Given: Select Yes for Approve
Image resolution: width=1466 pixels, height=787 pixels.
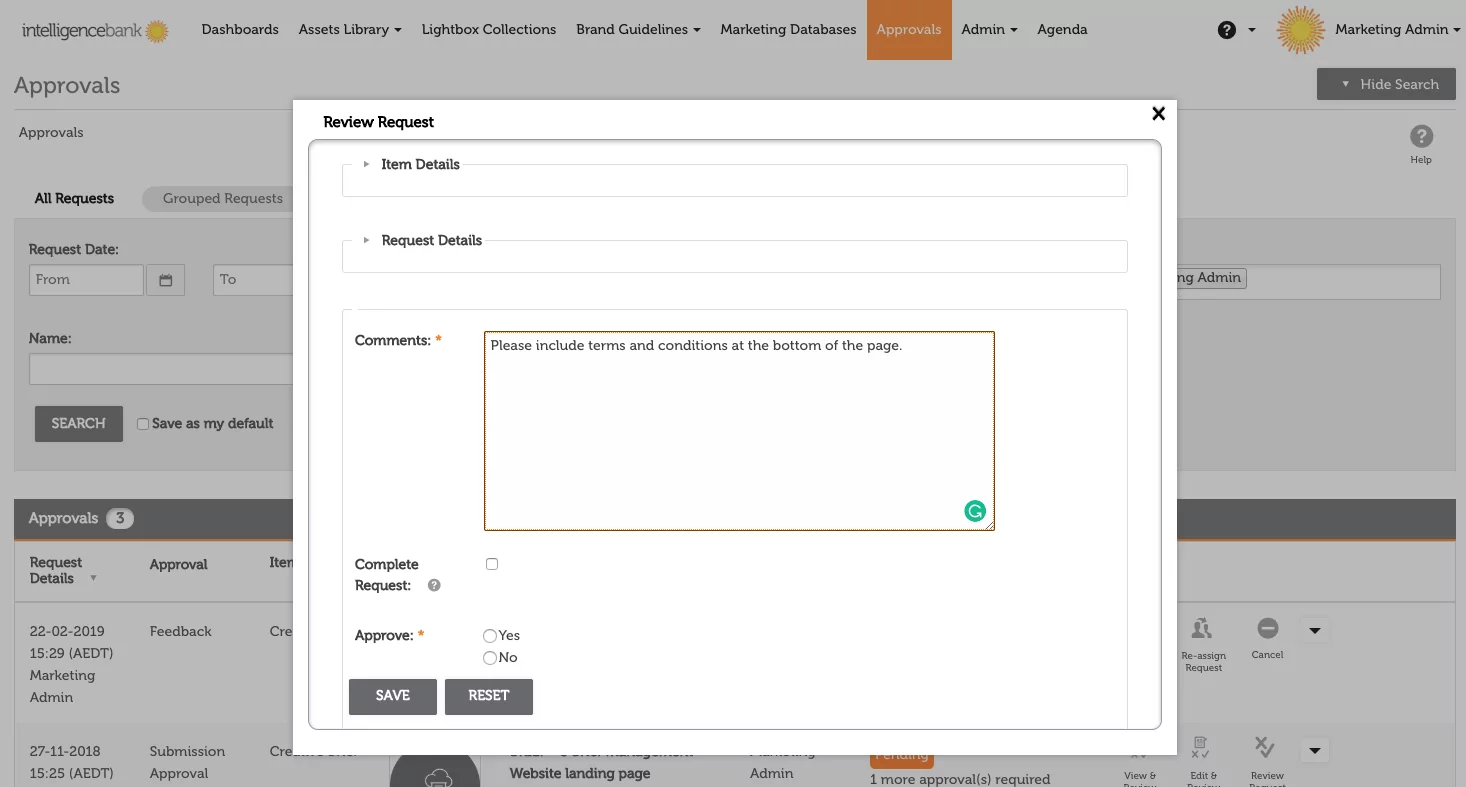Looking at the screenshot, I should click(490, 636).
